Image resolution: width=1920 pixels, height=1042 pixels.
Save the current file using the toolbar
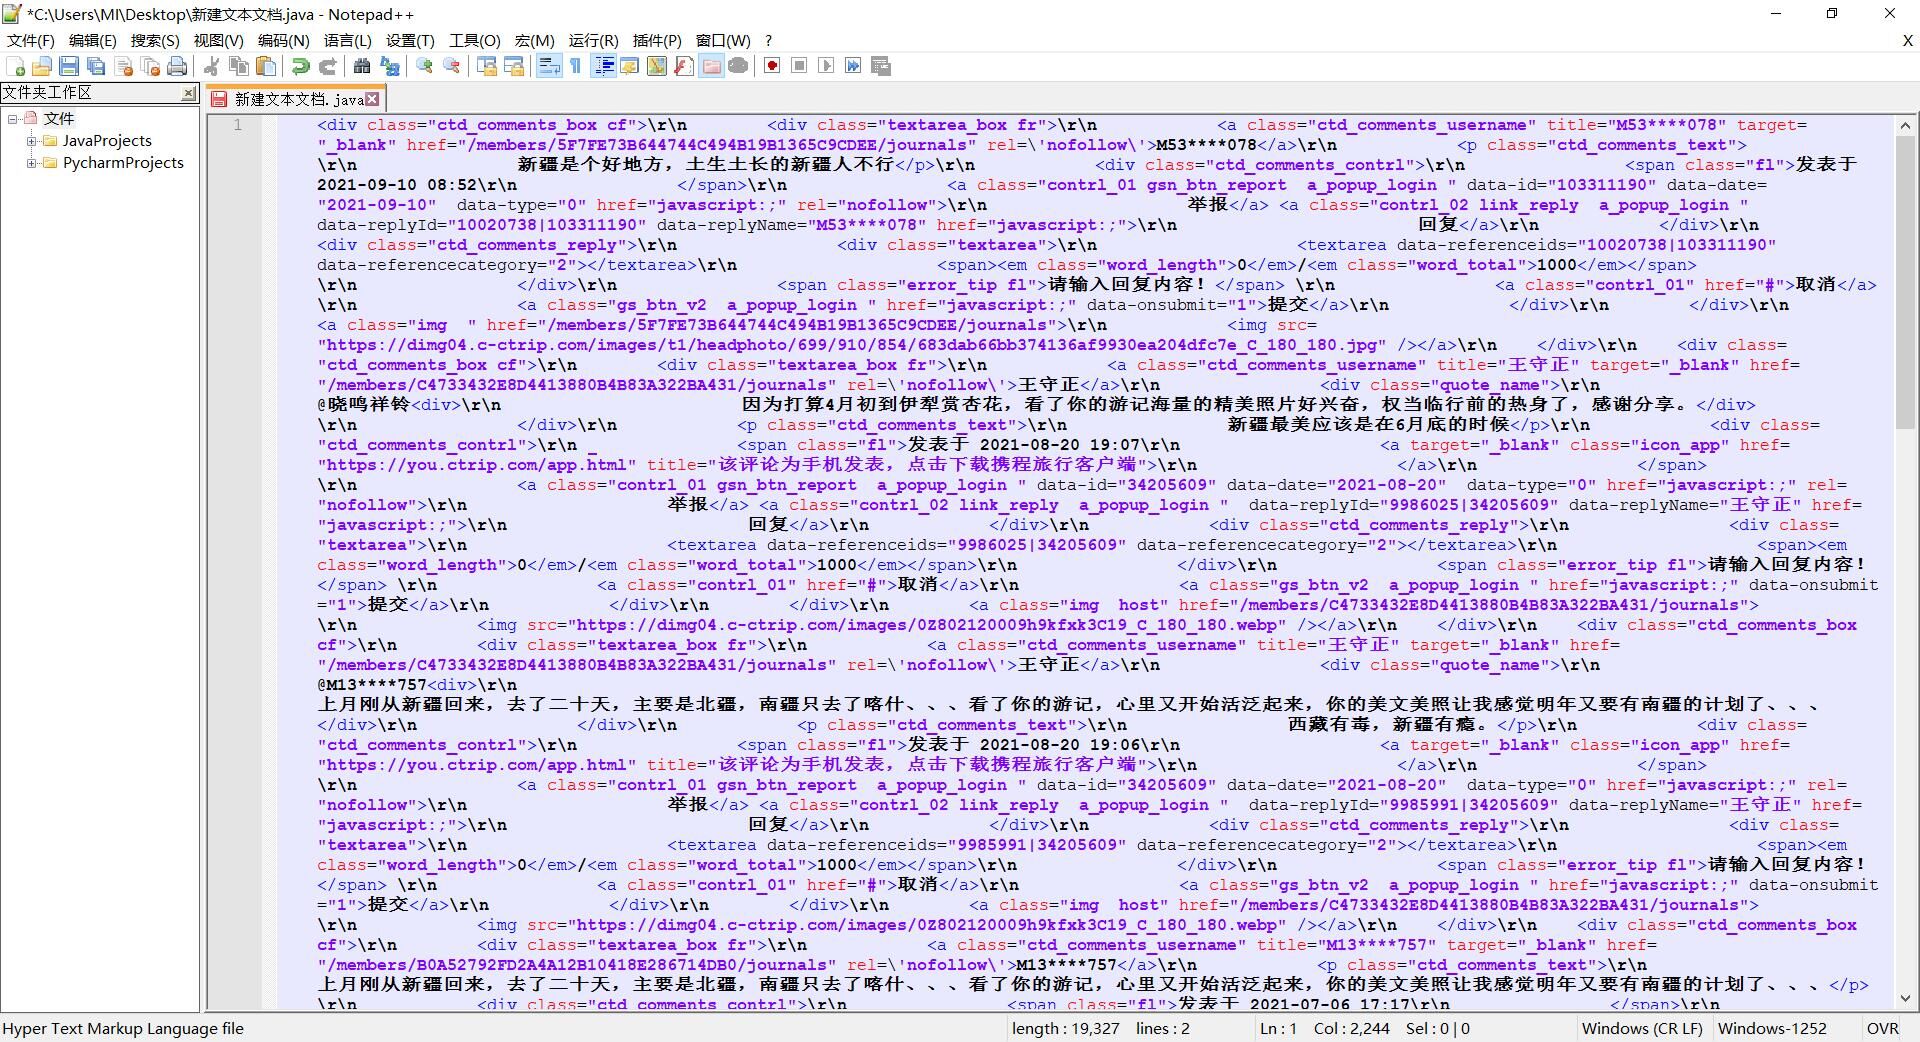click(x=69, y=66)
